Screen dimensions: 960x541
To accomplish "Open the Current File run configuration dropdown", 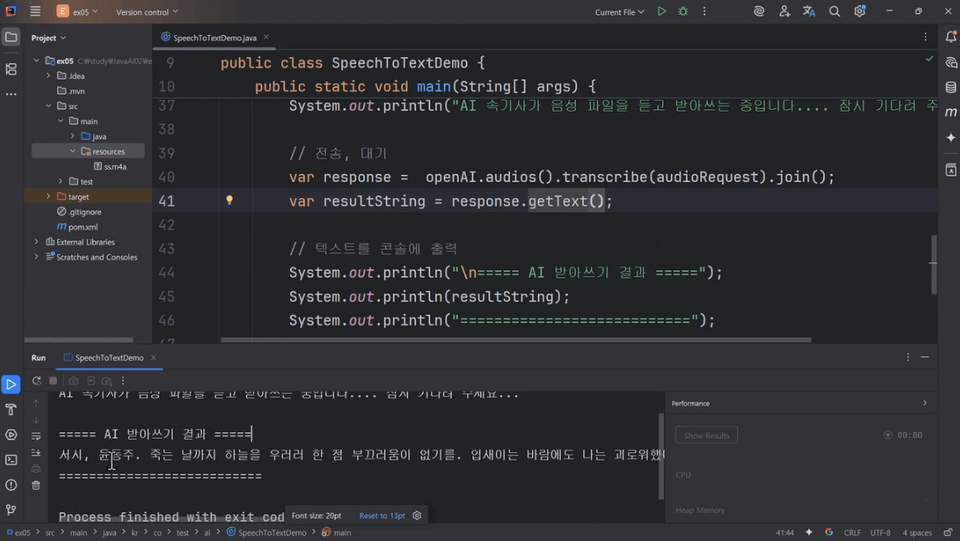I will click(619, 12).
